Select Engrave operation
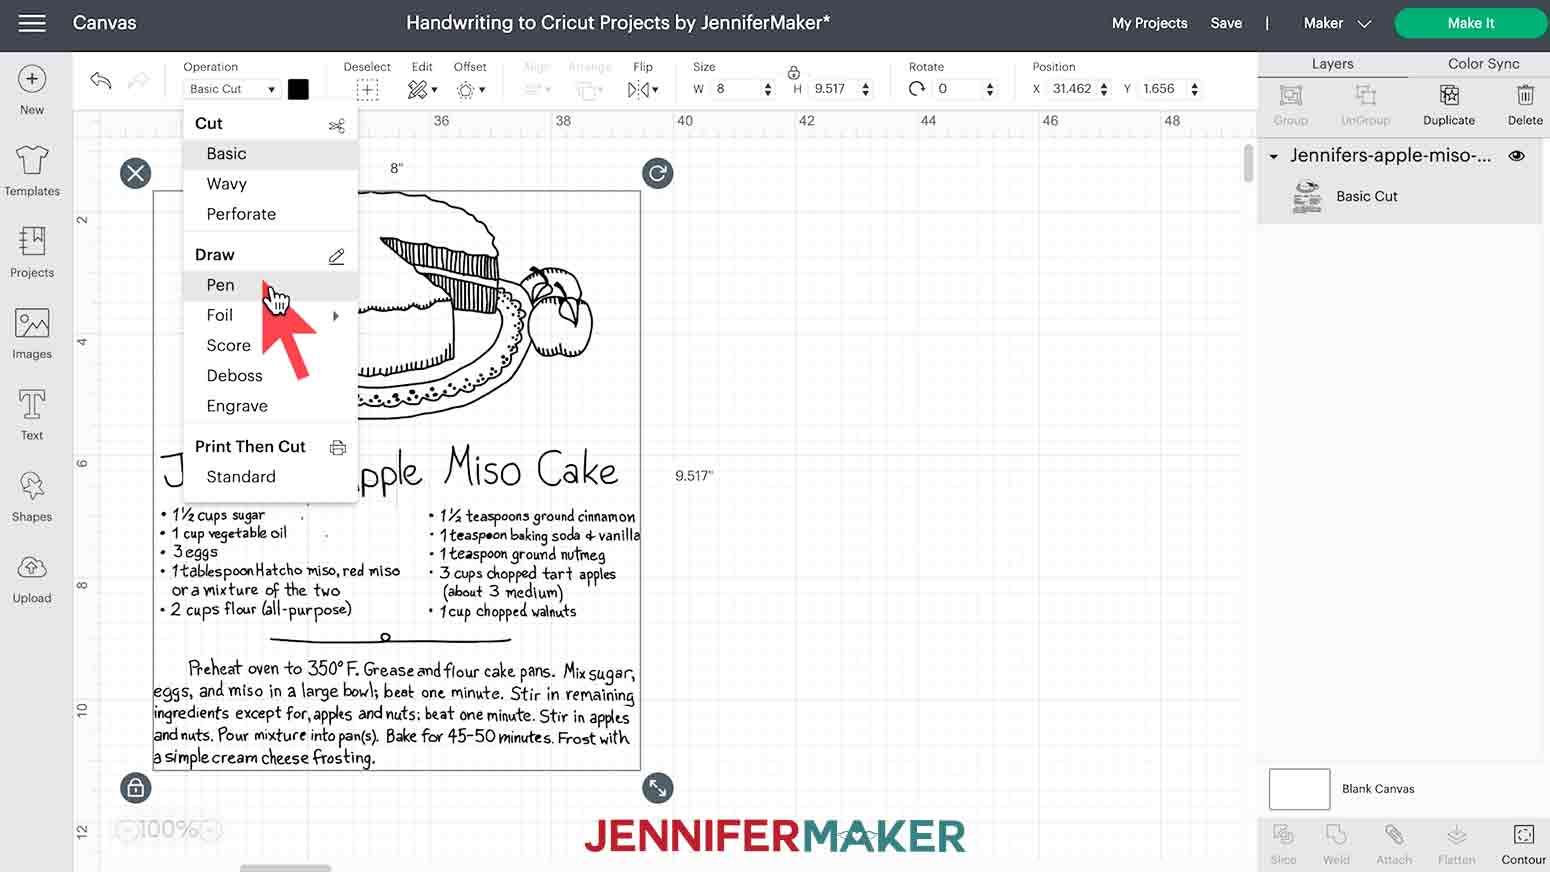 (271, 406)
